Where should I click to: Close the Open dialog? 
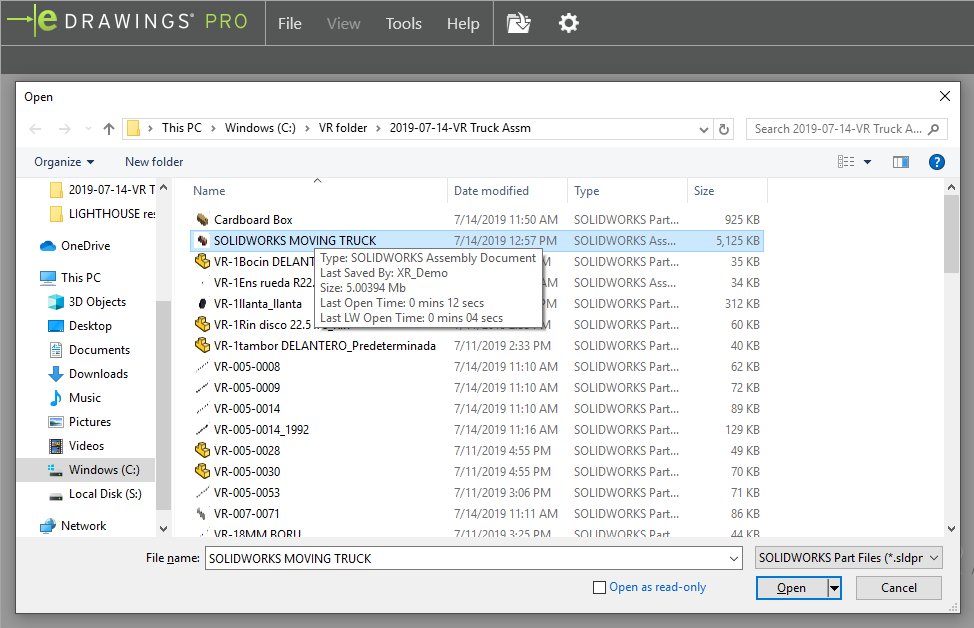click(x=944, y=96)
